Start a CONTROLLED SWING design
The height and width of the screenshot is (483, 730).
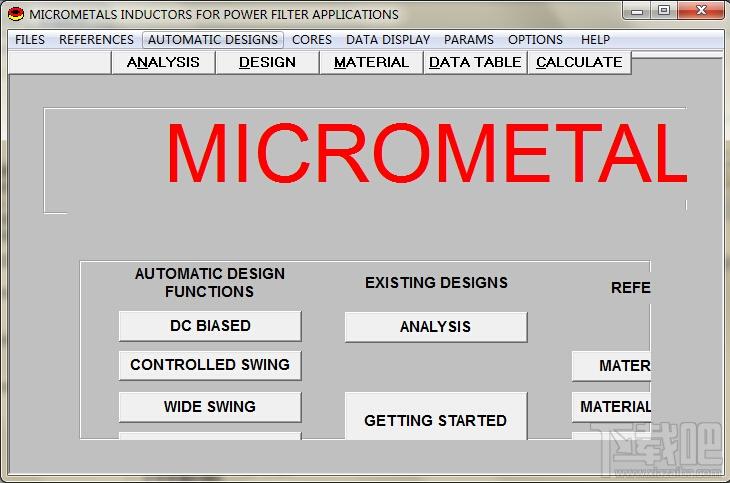(210, 365)
